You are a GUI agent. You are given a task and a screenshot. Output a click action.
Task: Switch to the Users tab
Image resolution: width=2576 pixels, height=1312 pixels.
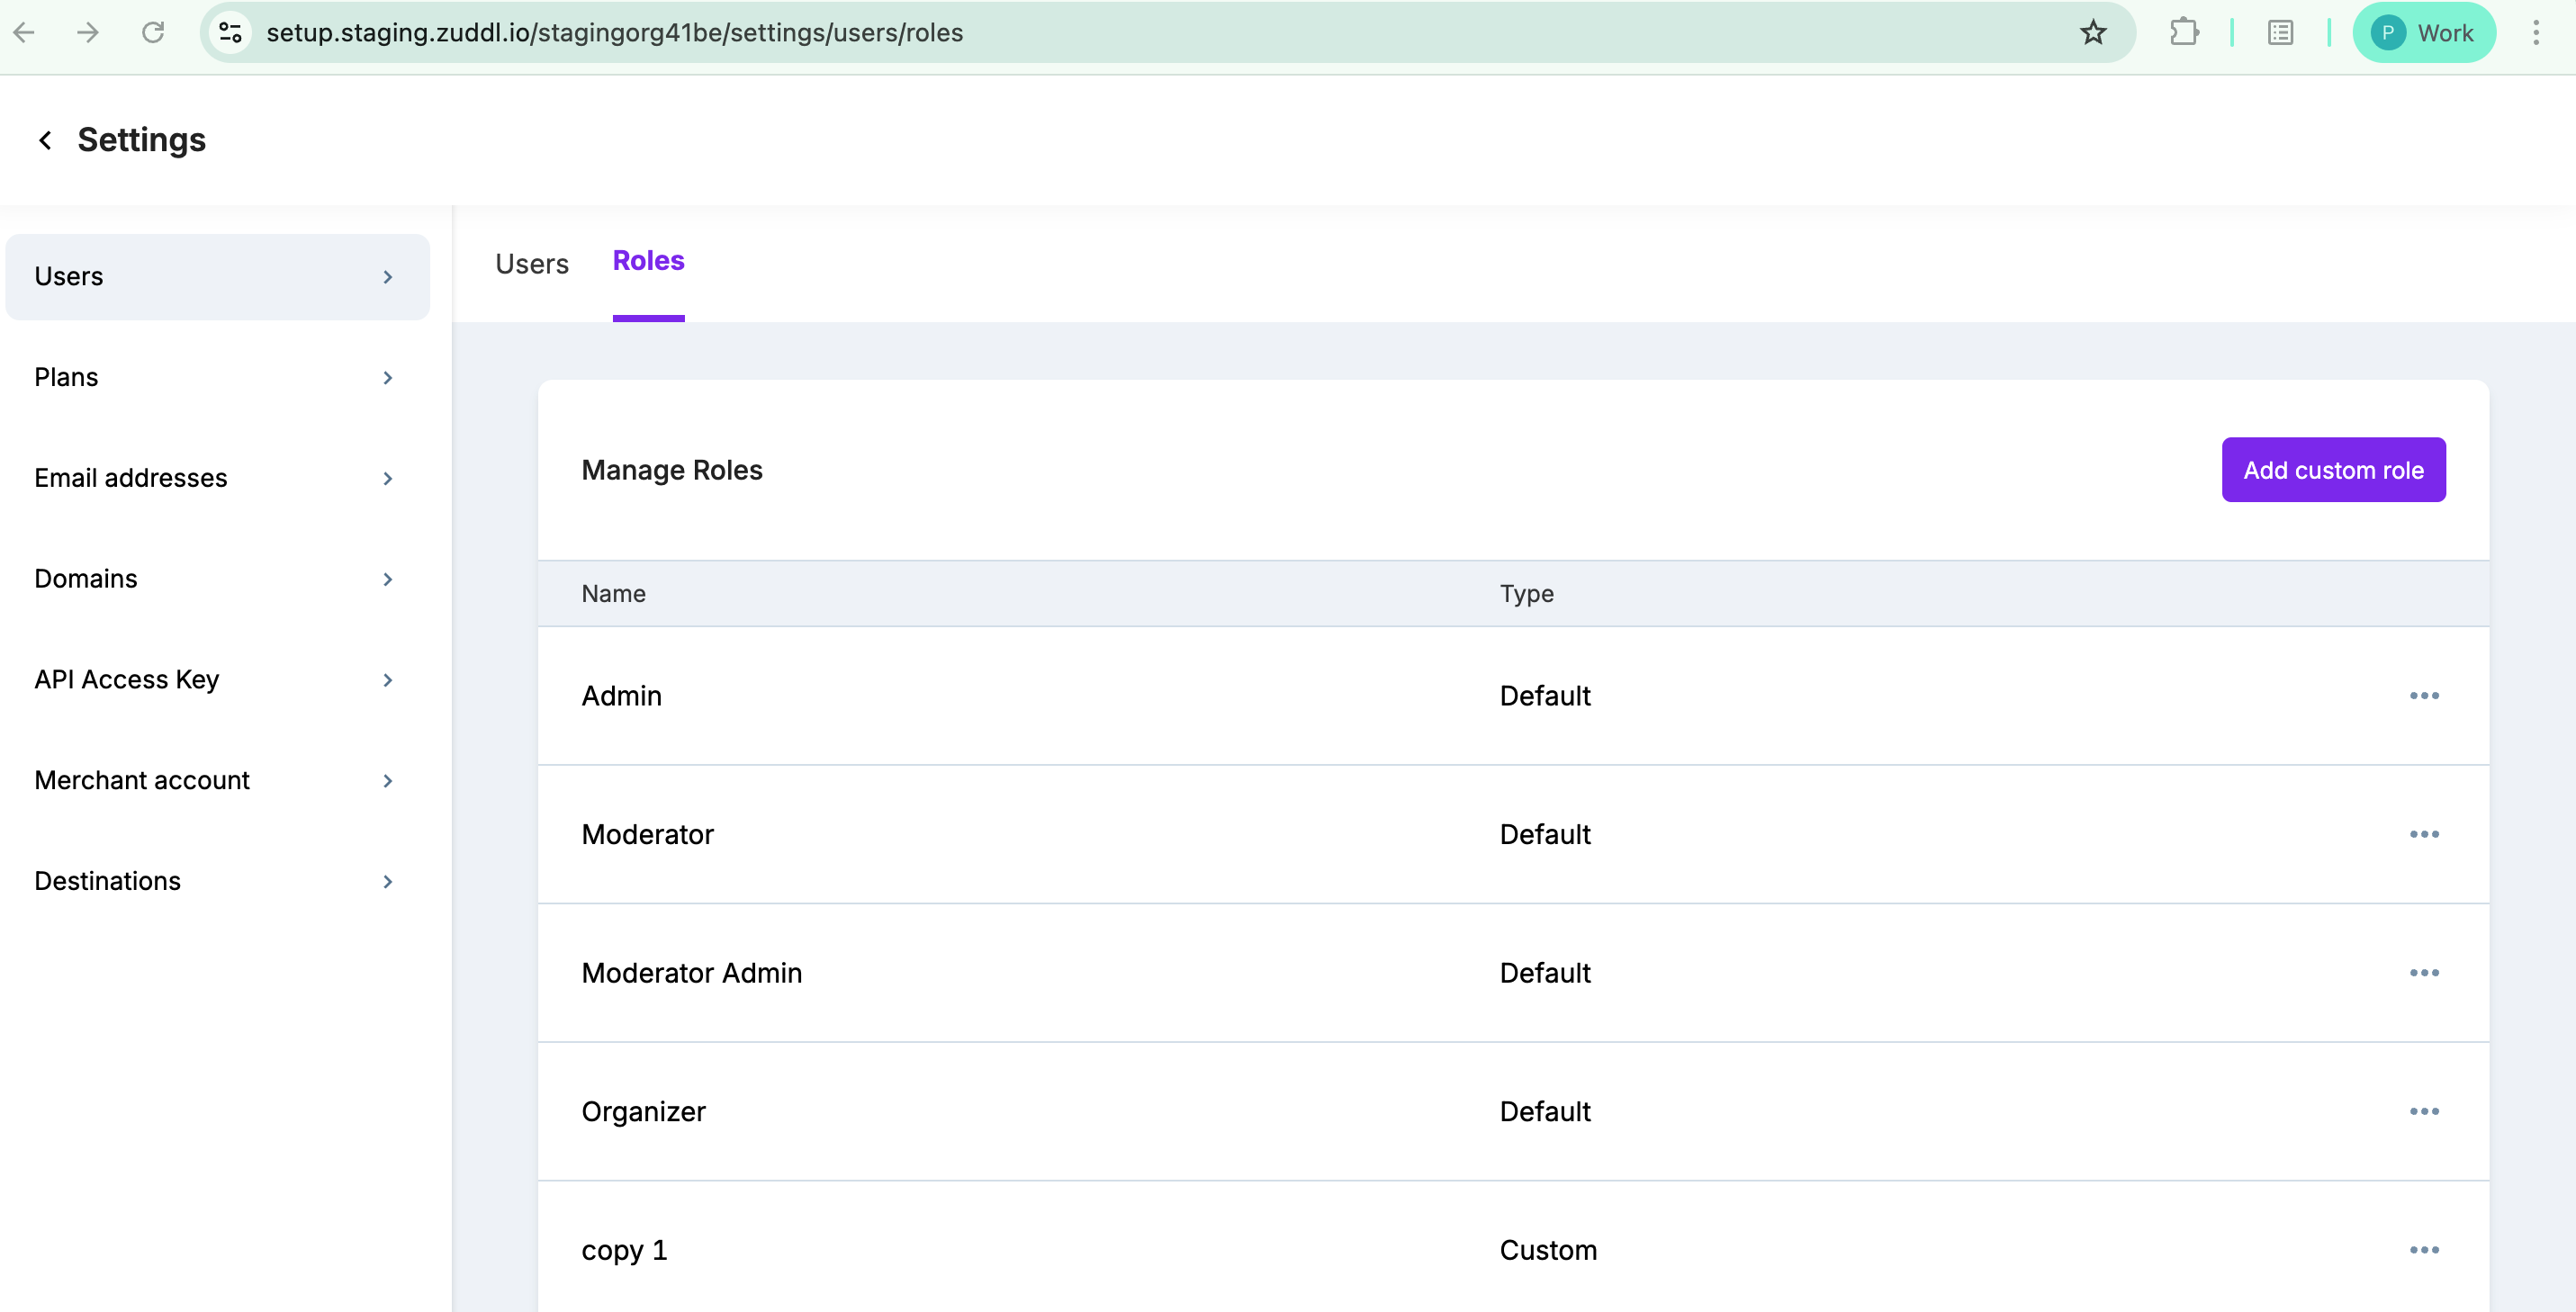[531, 264]
